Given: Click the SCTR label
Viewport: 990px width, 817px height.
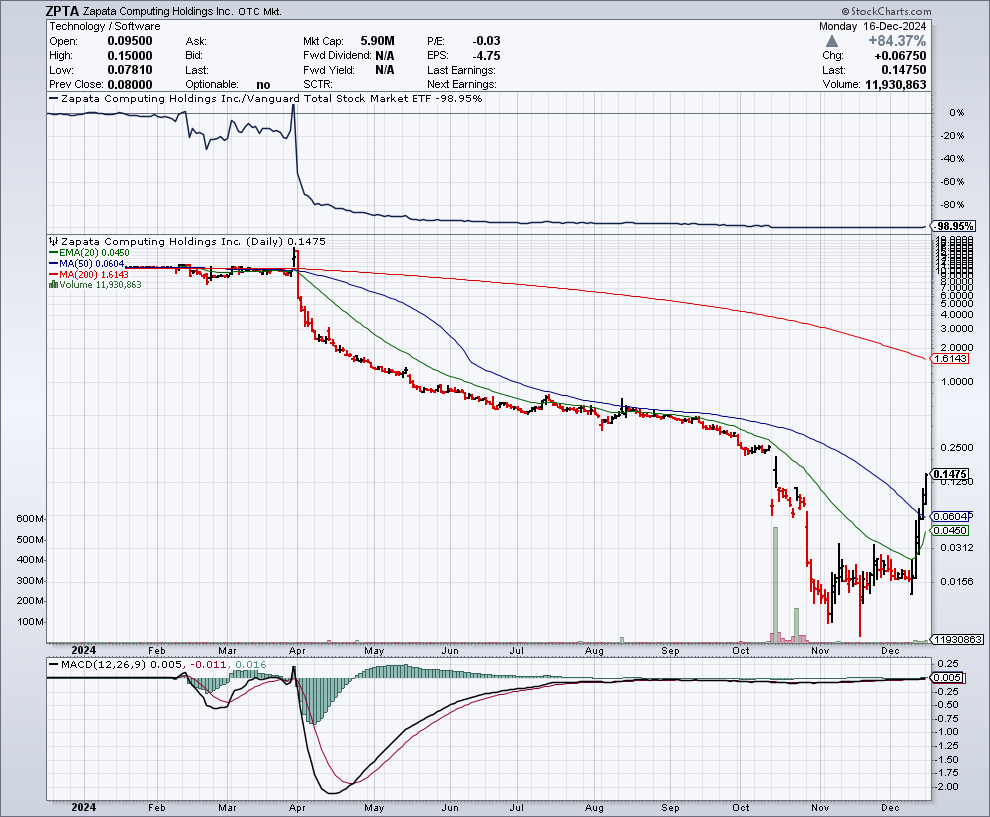Looking at the screenshot, I should click(318, 85).
